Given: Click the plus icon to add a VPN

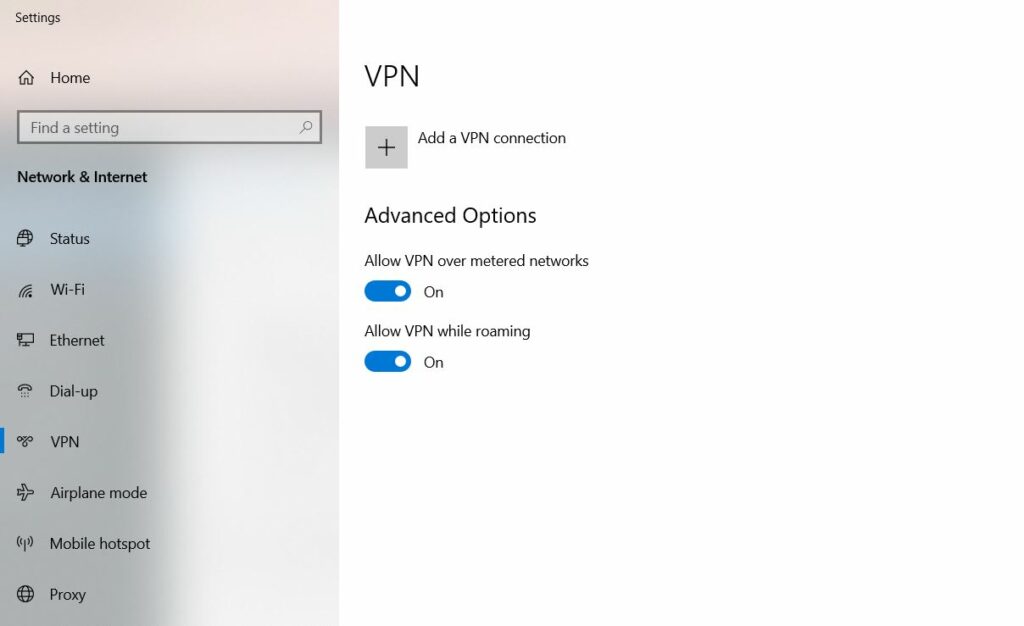Looking at the screenshot, I should [386, 146].
